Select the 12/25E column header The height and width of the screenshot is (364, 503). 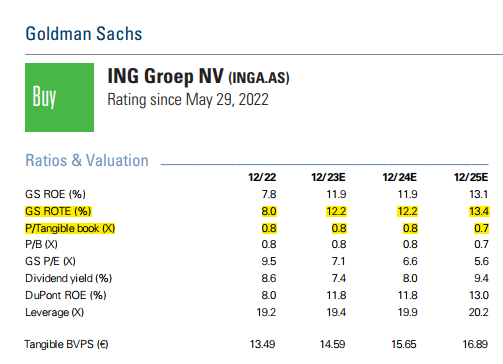click(471, 177)
